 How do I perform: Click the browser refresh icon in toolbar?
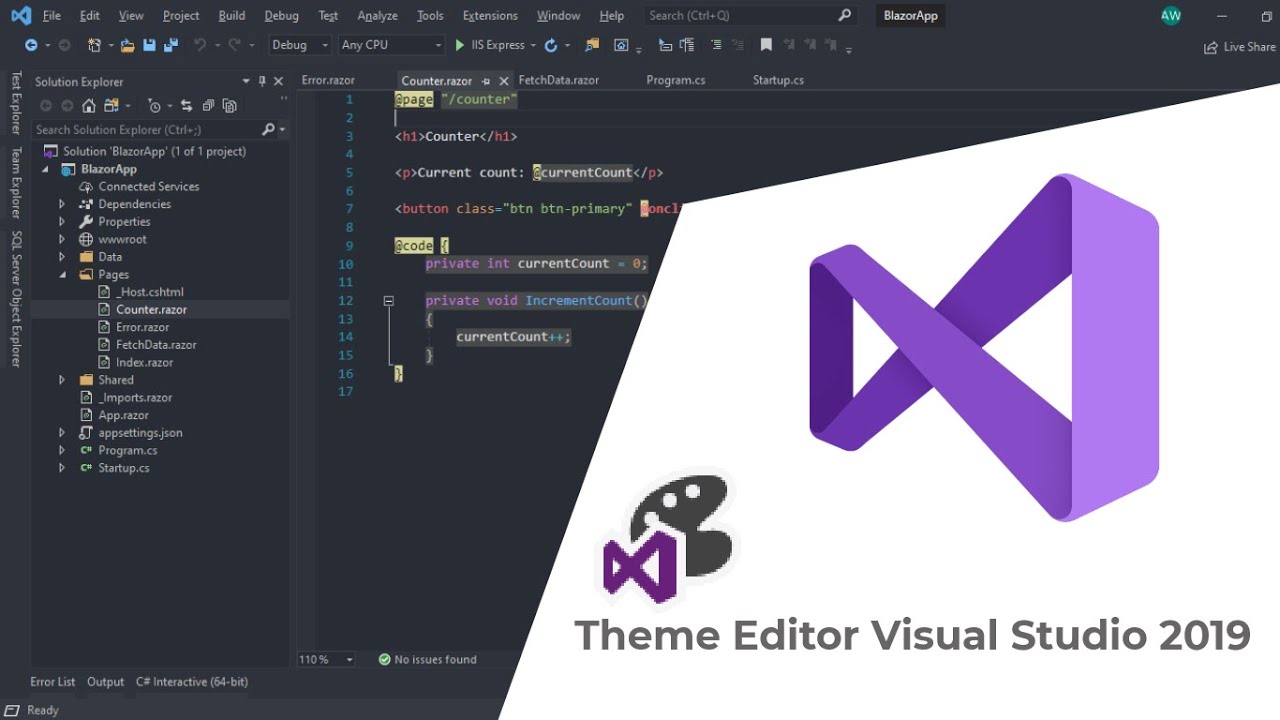tap(551, 45)
